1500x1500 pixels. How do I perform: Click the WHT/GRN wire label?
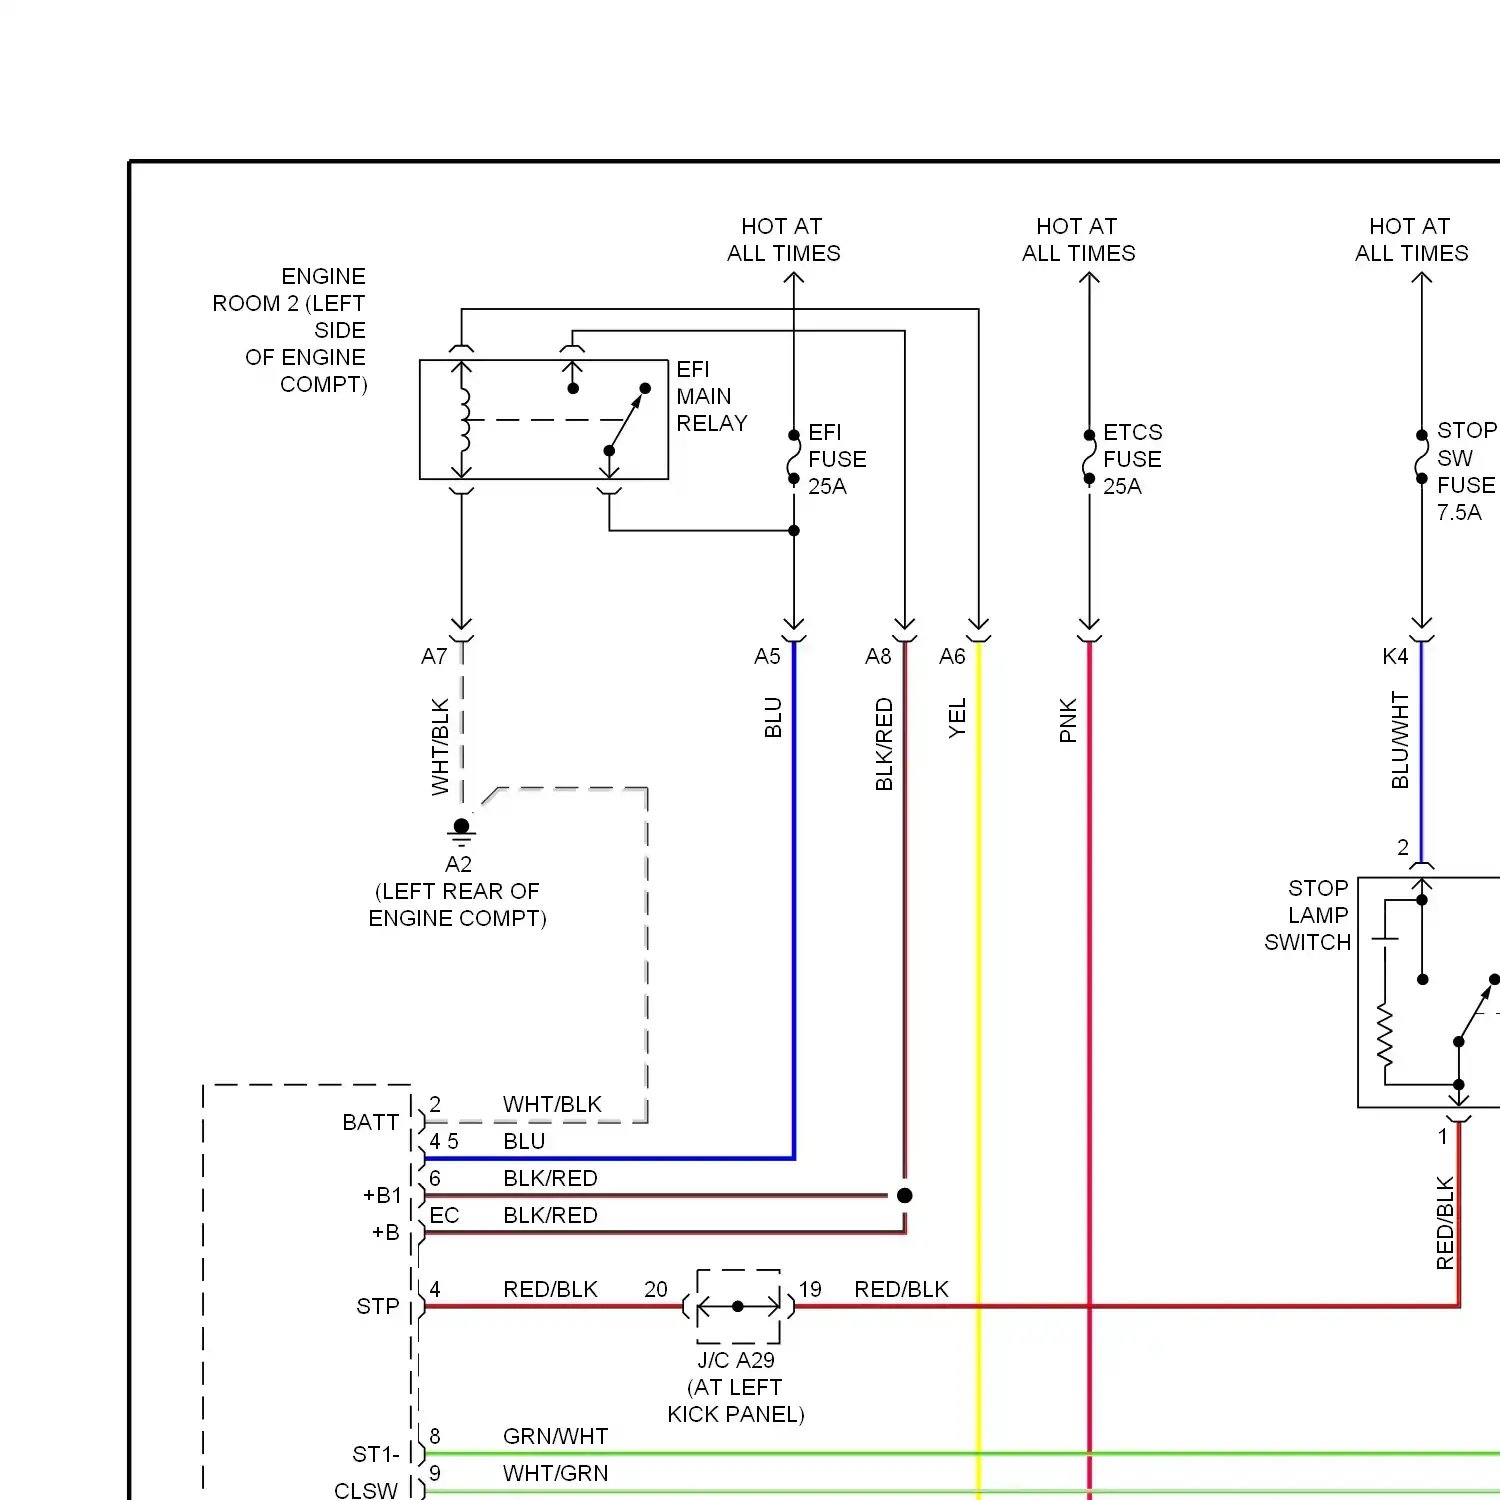(555, 1473)
